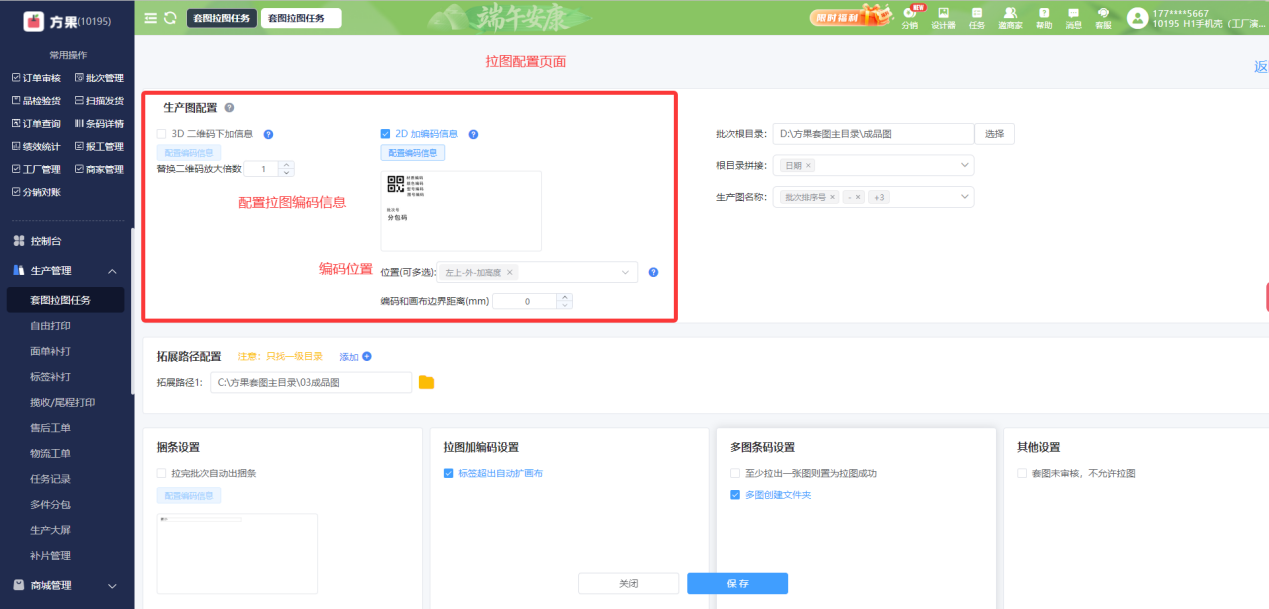Click help icon beside 生产图配置 title
The height and width of the screenshot is (609, 1269).
click(229, 107)
